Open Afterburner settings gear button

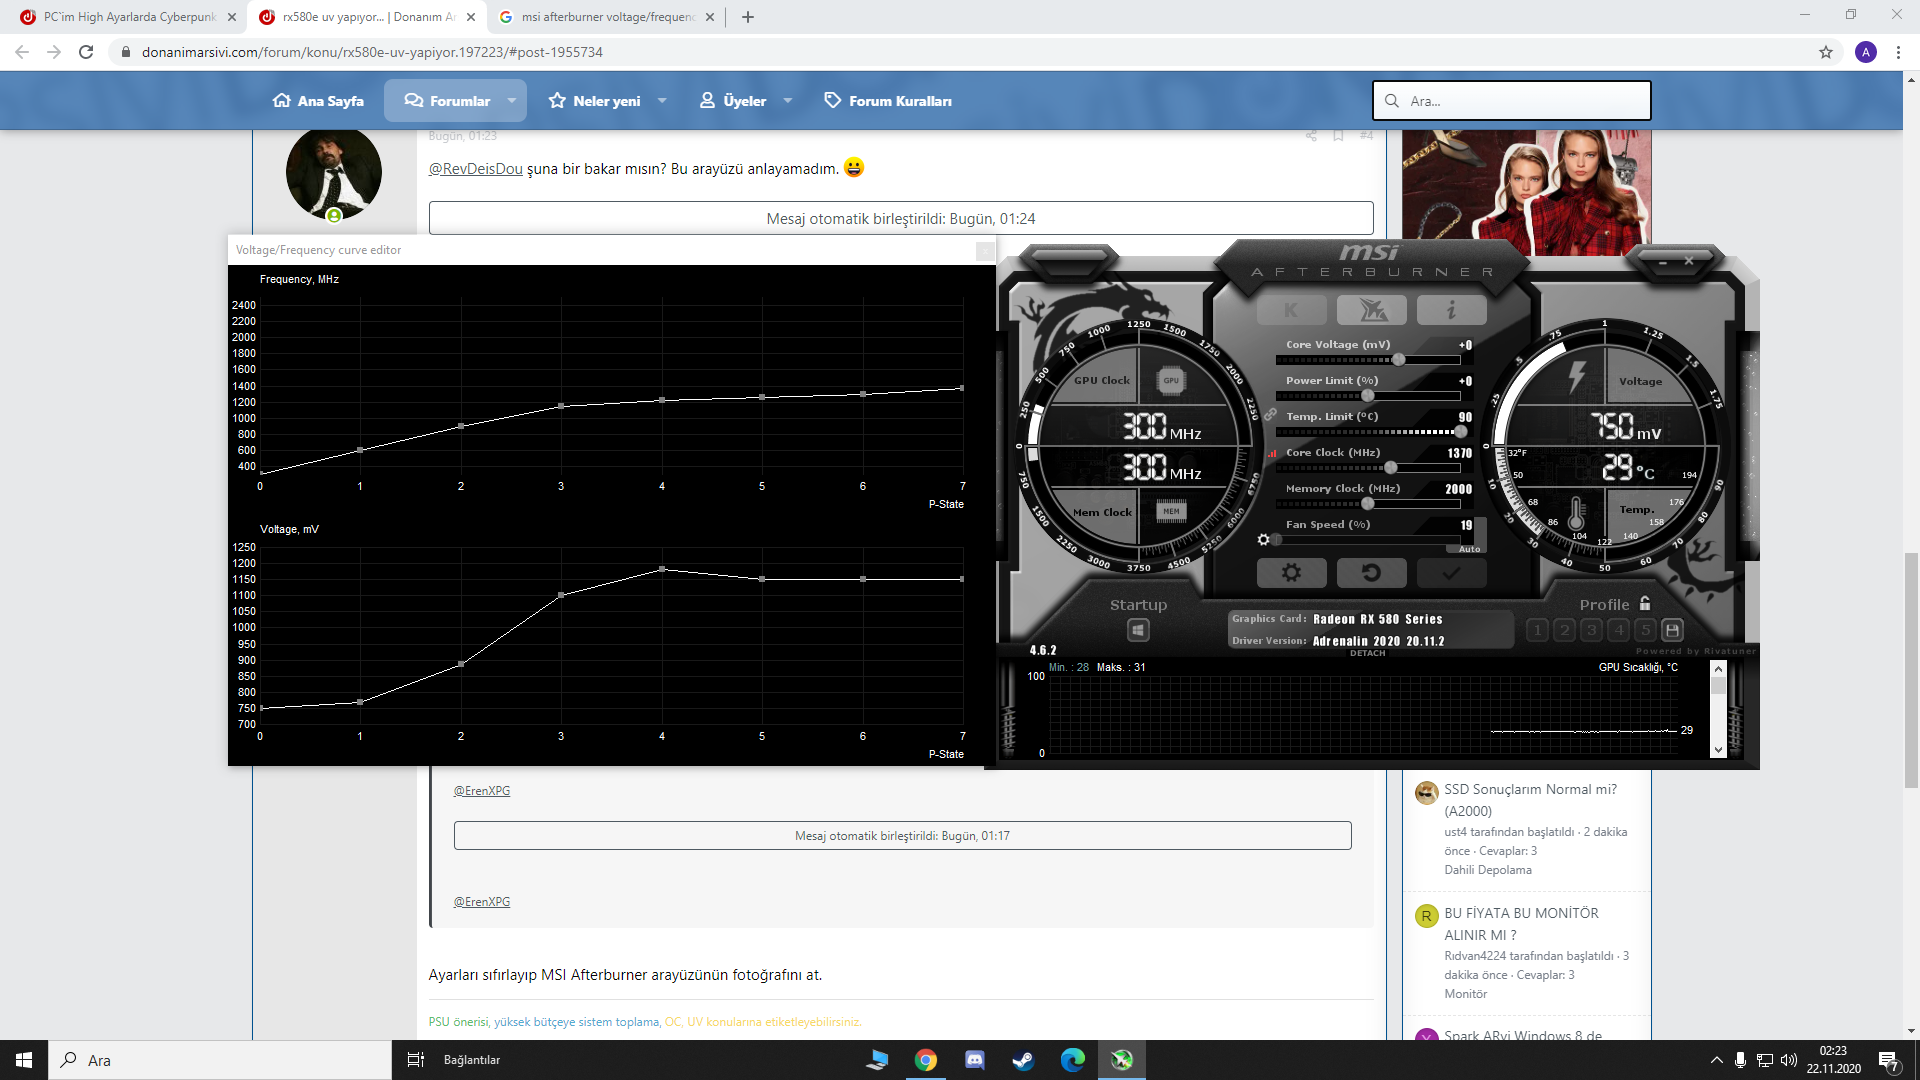coord(1291,573)
